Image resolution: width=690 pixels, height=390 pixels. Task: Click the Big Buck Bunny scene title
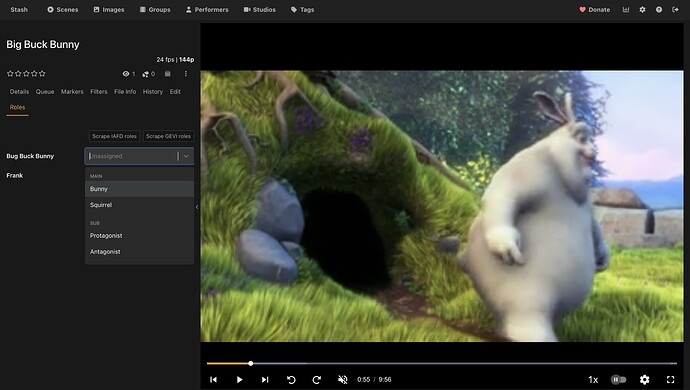(x=43, y=44)
